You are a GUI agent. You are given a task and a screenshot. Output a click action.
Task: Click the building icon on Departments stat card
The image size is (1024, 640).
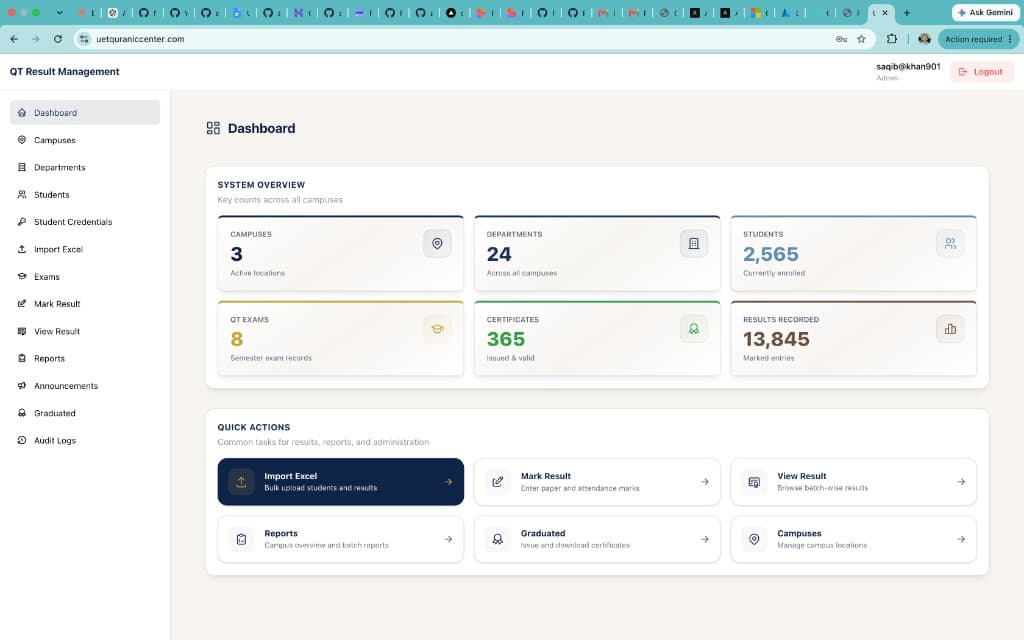[x=694, y=244]
